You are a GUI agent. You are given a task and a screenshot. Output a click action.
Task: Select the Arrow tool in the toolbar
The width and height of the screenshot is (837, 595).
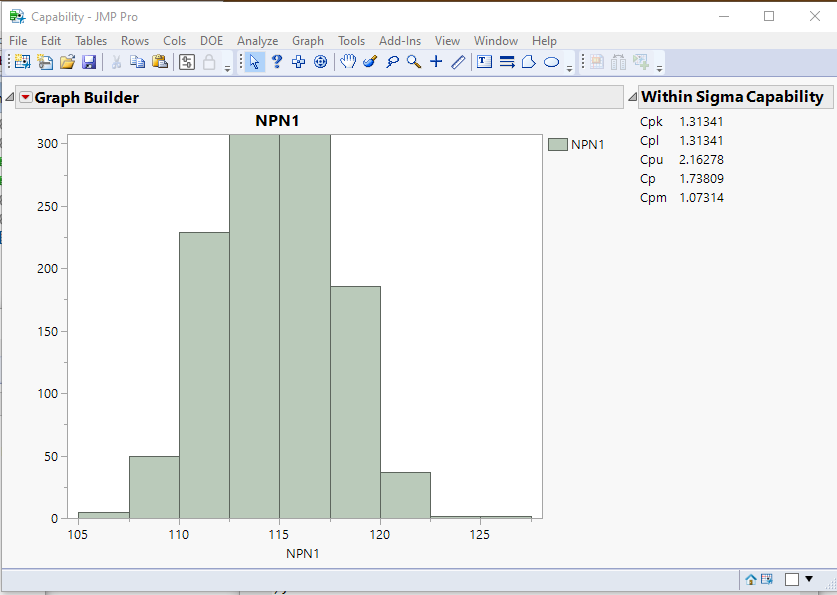tap(255, 62)
